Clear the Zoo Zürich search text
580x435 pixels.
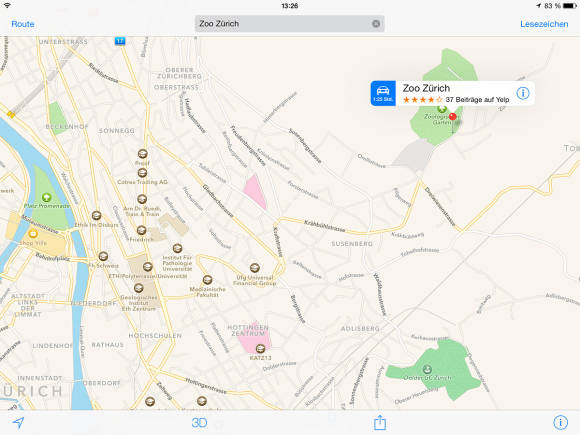pos(376,24)
